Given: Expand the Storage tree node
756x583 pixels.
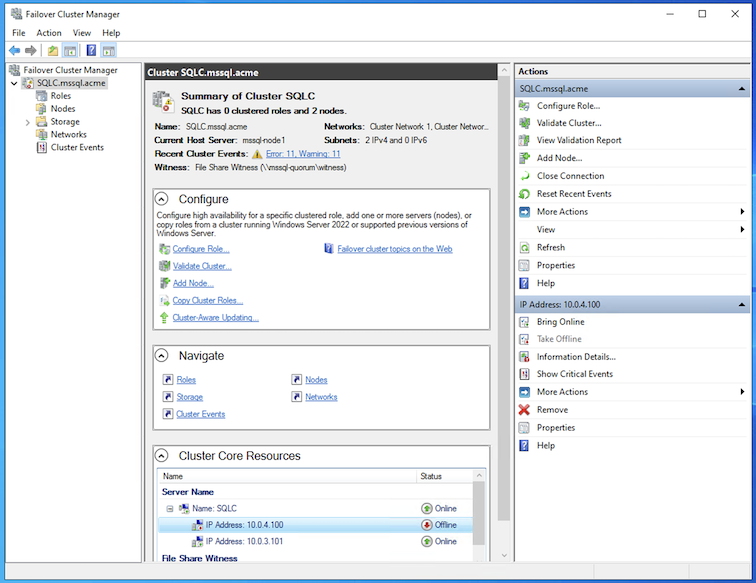Looking at the screenshot, I should [x=27, y=122].
